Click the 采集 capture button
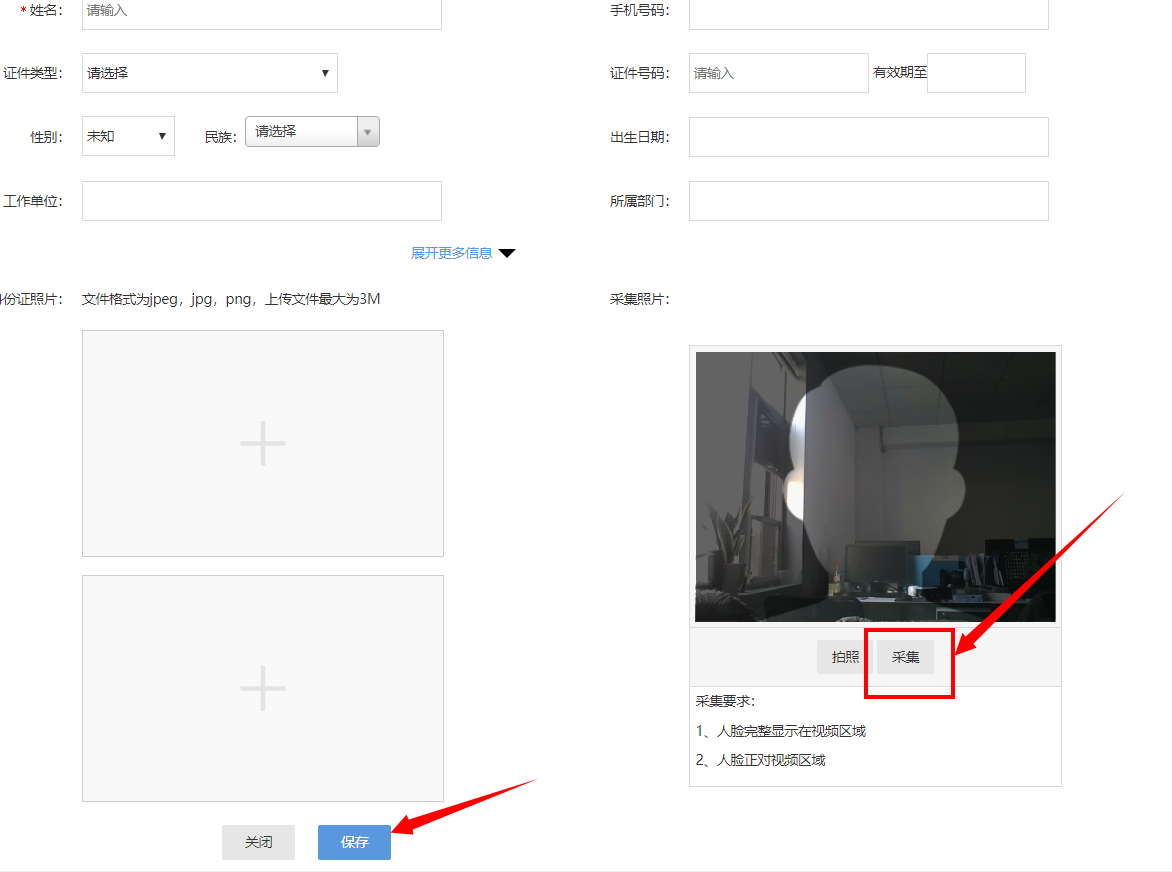 pyautogui.click(x=905, y=657)
